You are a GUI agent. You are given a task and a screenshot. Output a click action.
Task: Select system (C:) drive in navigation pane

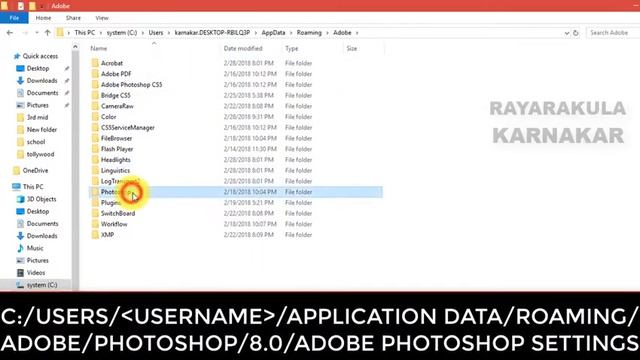click(x=42, y=284)
